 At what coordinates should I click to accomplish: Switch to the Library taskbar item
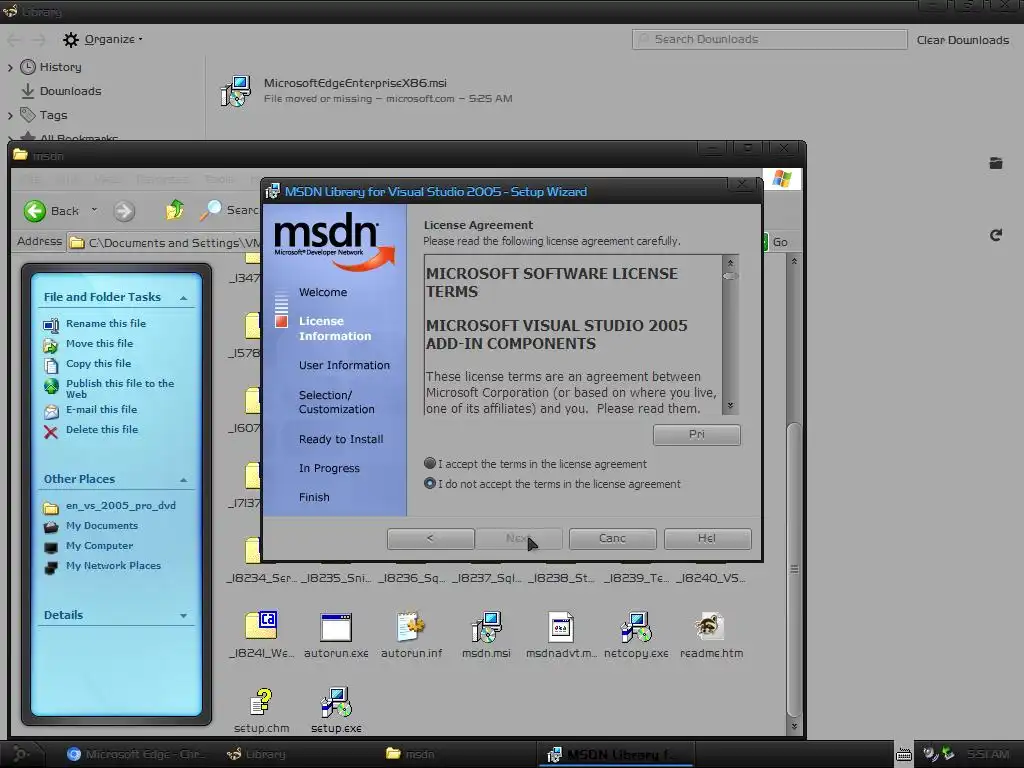[x=256, y=754]
